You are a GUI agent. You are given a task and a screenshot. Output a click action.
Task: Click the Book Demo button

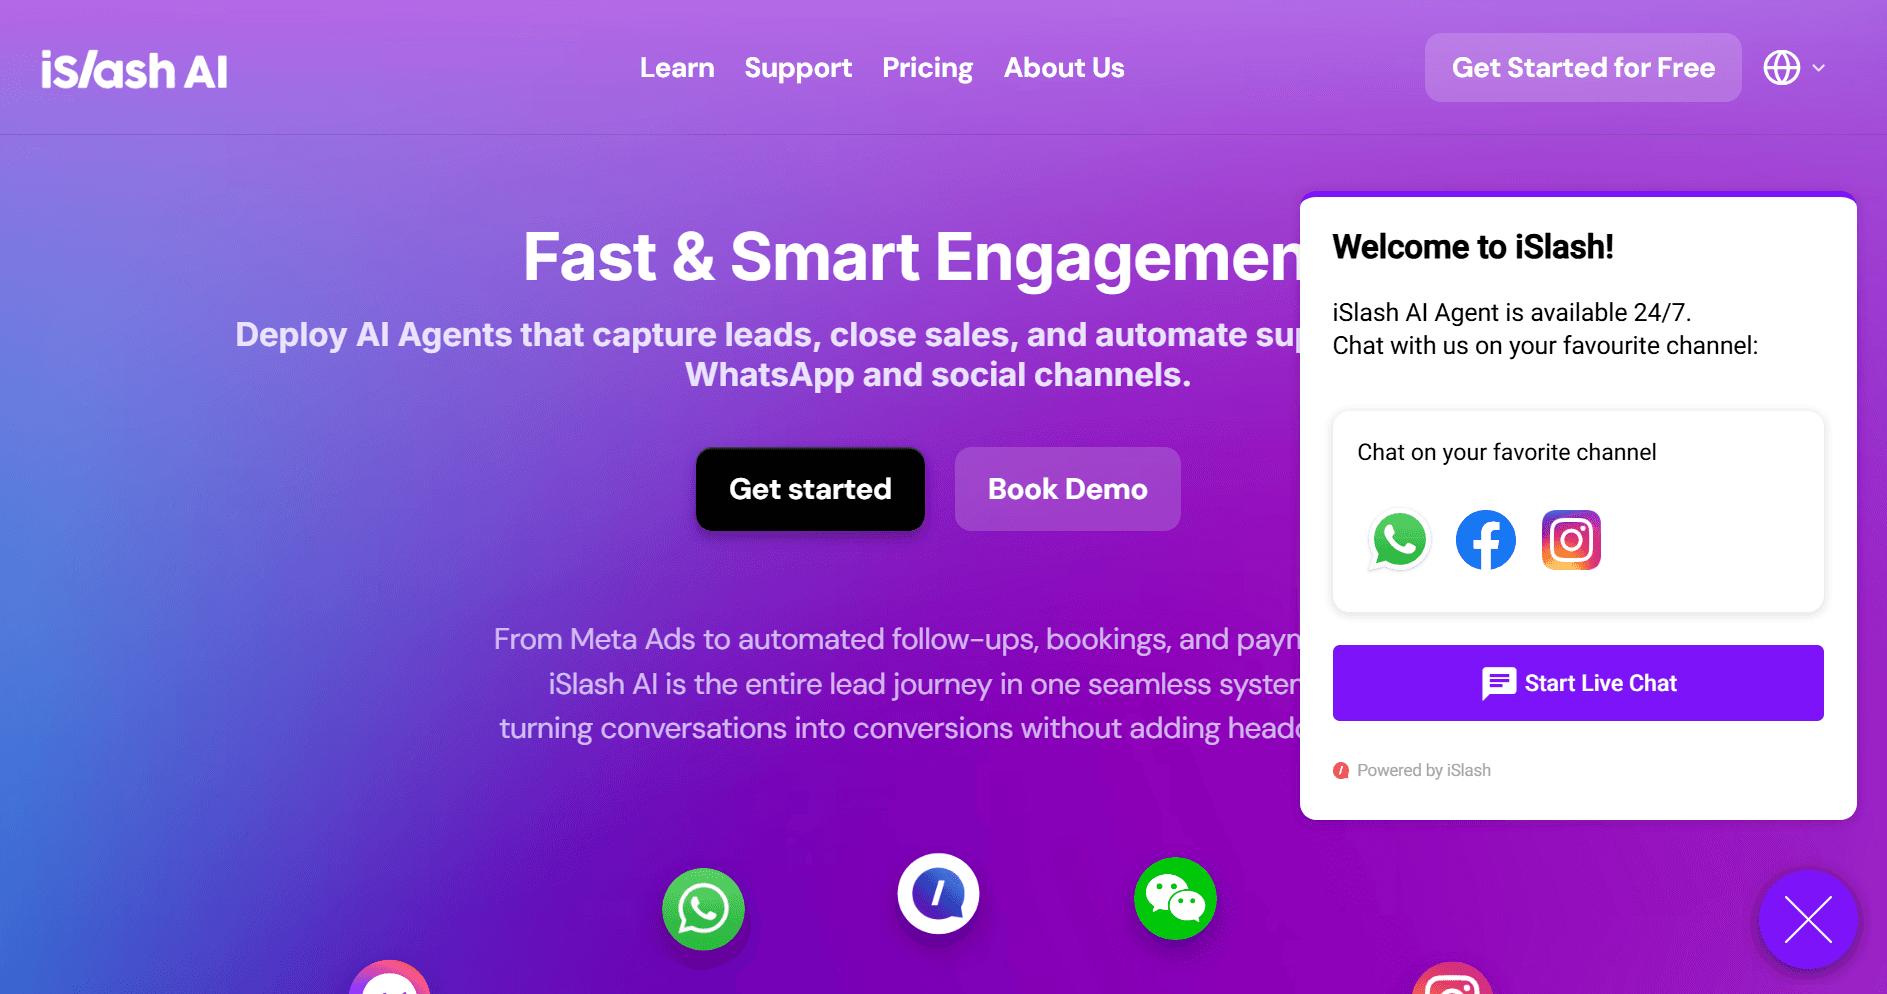tap(1068, 489)
